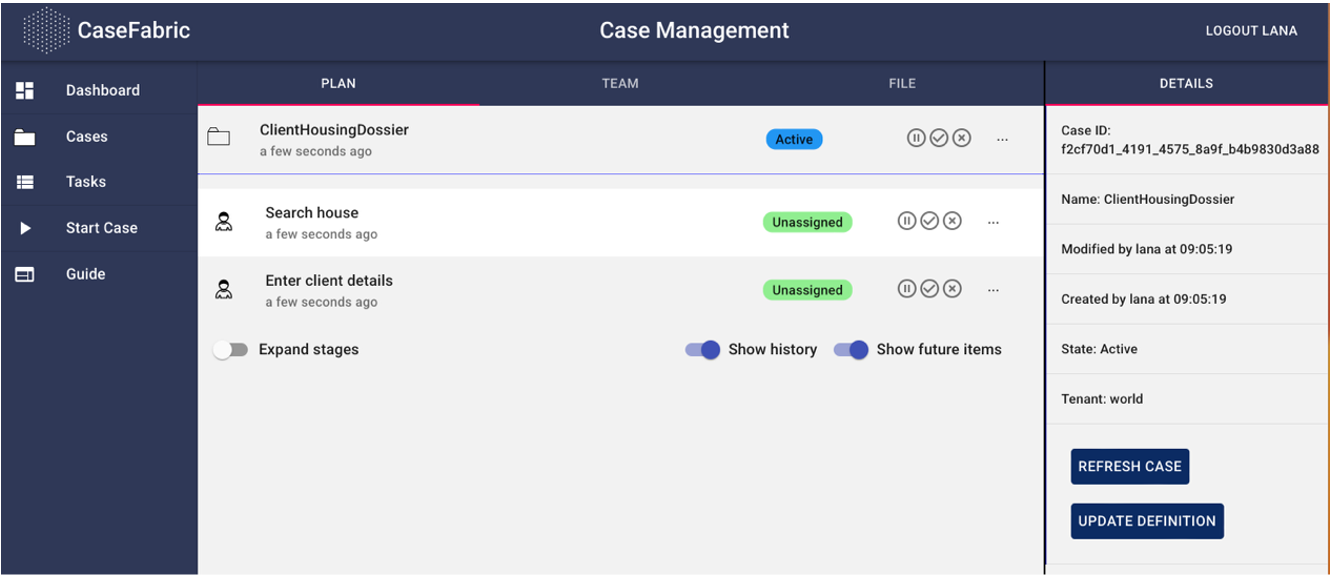1335x577 pixels.
Task: Disable the Show history toggle
Action: coord(702,350)
